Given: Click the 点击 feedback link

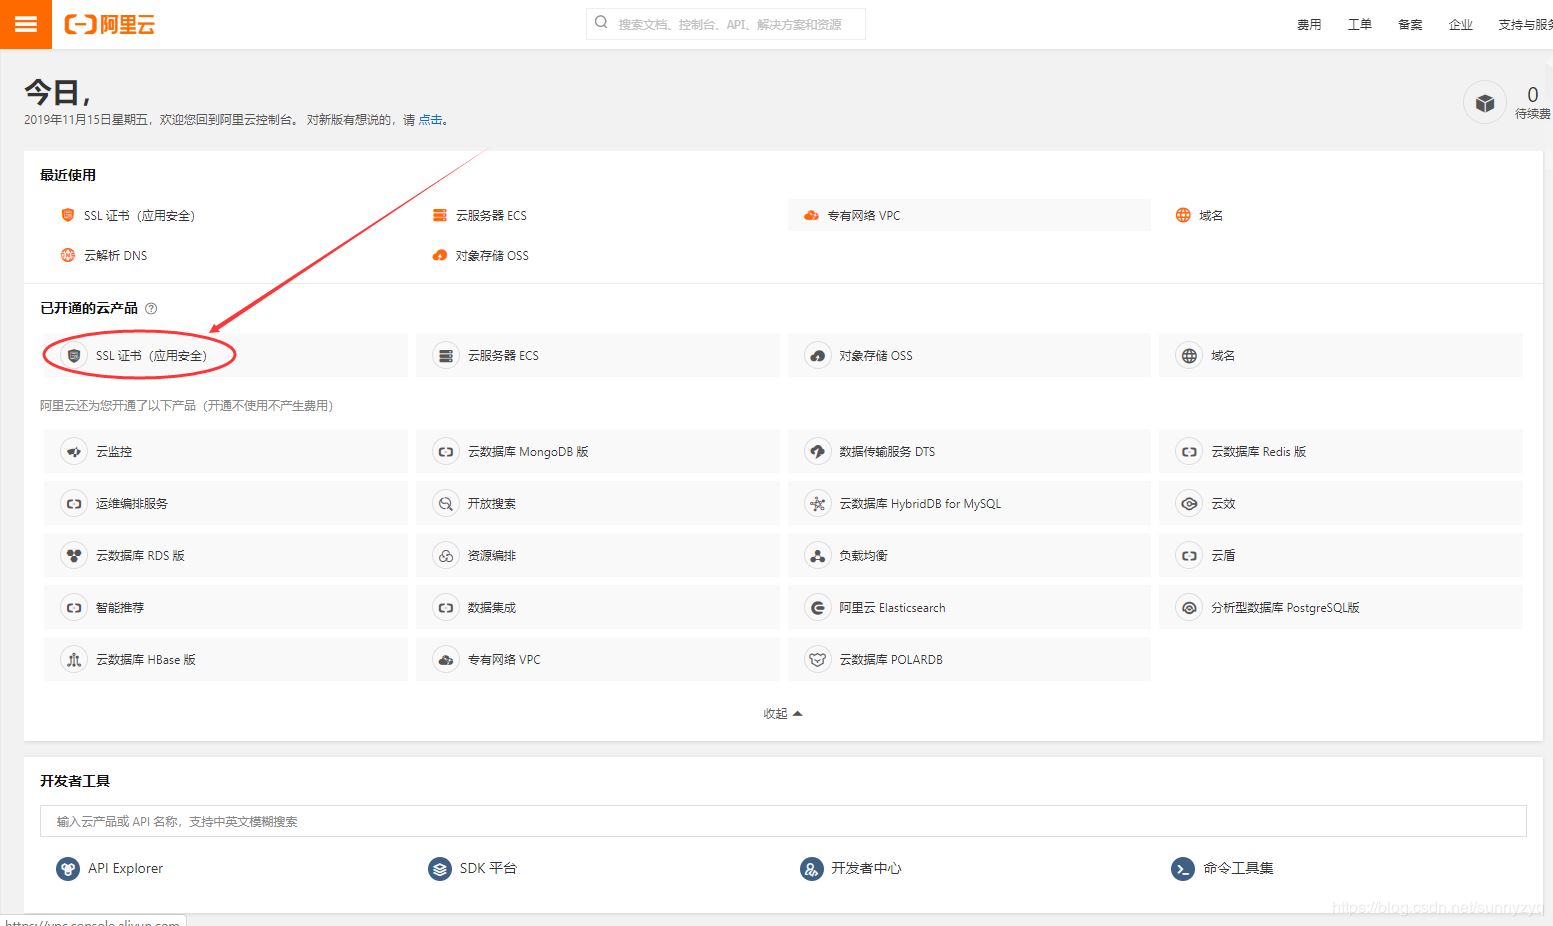Looking at the screenshot, I should tap(430, 119).
